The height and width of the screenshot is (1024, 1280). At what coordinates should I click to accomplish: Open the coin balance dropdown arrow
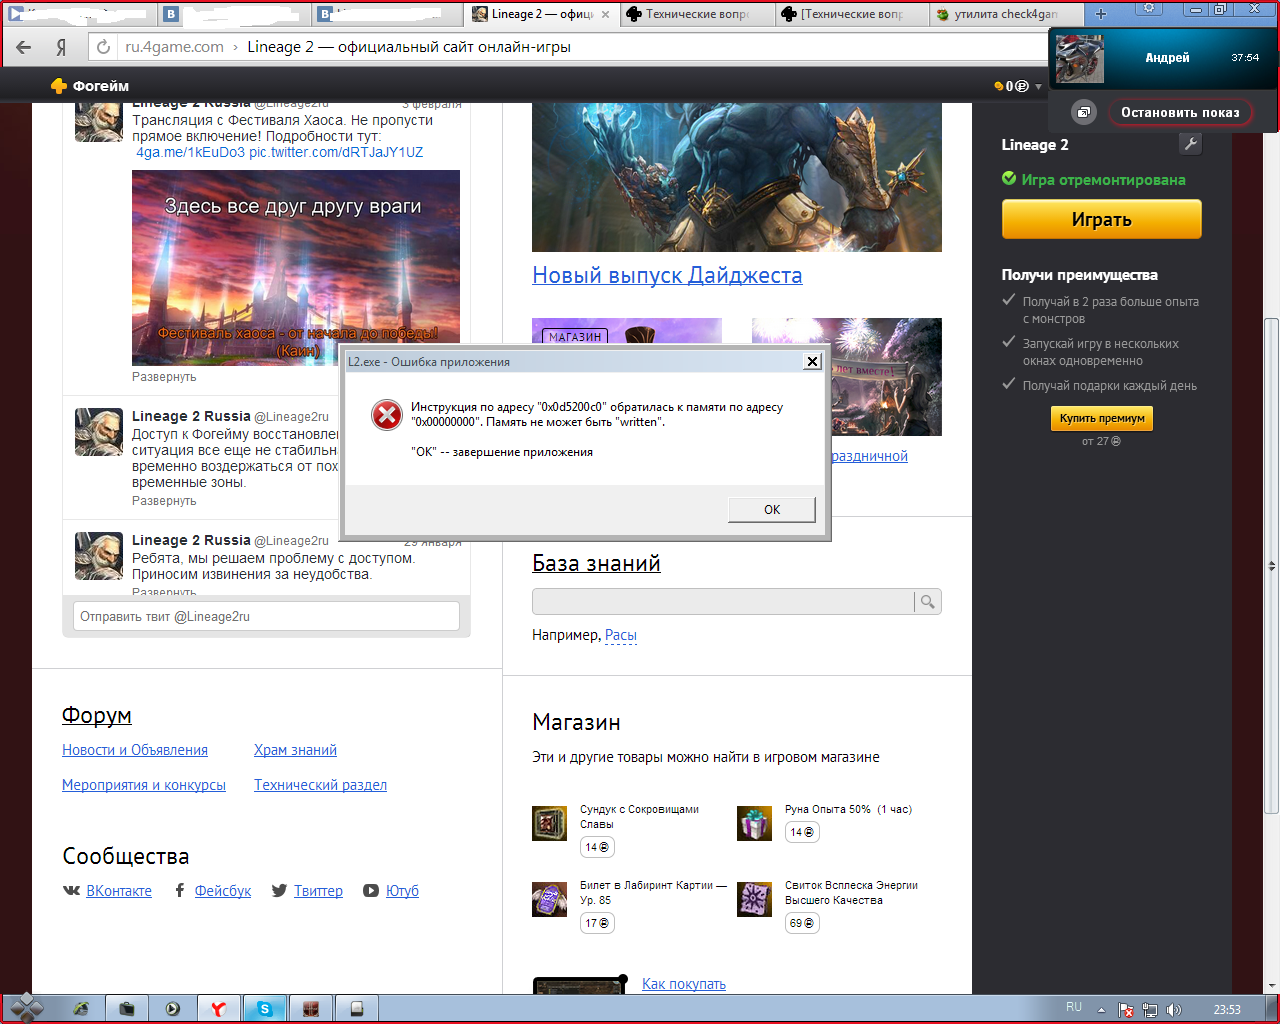pyautogui.click(x=1038, y=86)
